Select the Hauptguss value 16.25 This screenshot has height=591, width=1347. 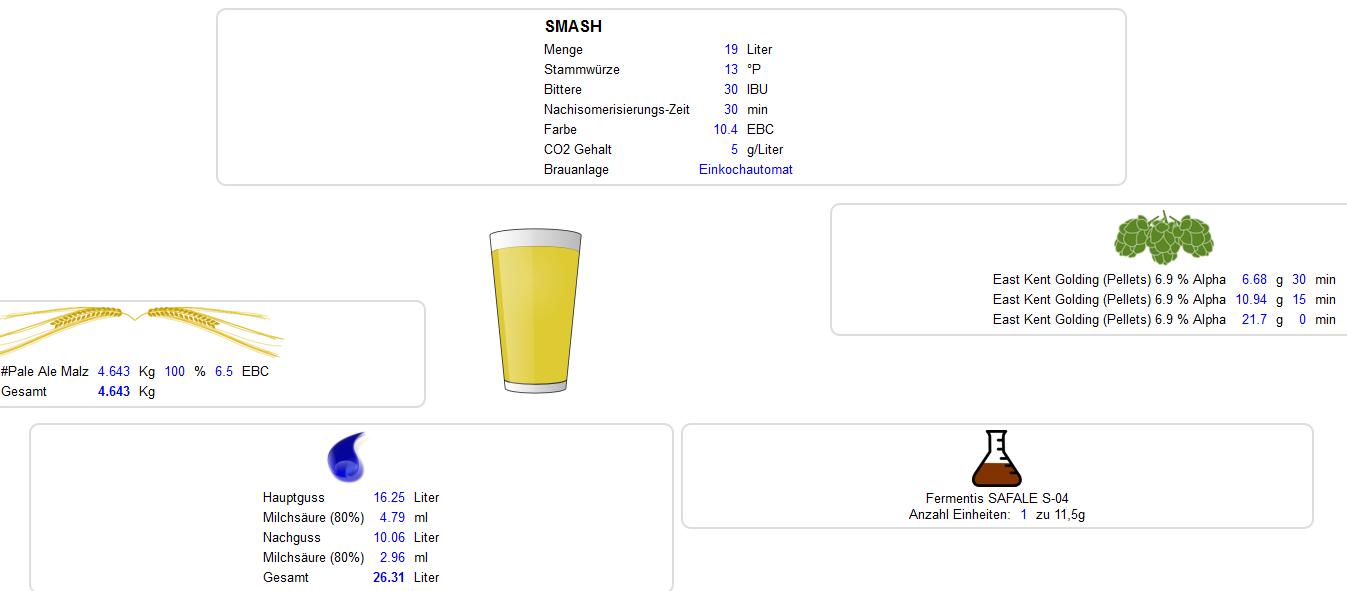tap(389, 498)
